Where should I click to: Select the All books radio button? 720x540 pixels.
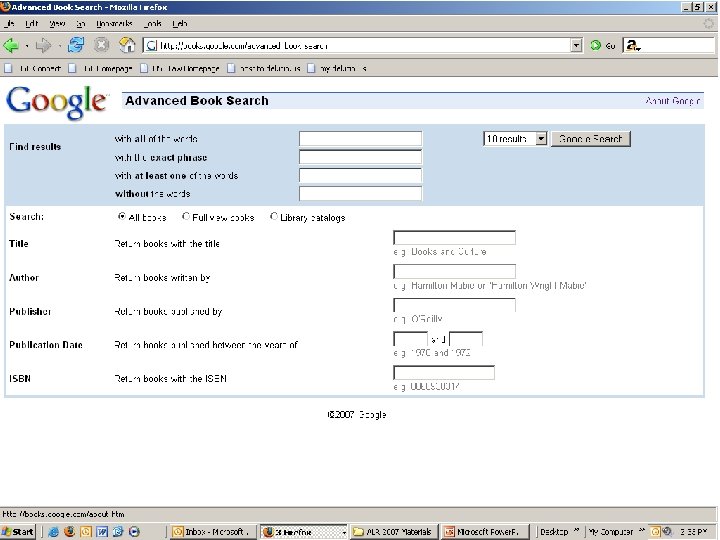pos(122,216)
